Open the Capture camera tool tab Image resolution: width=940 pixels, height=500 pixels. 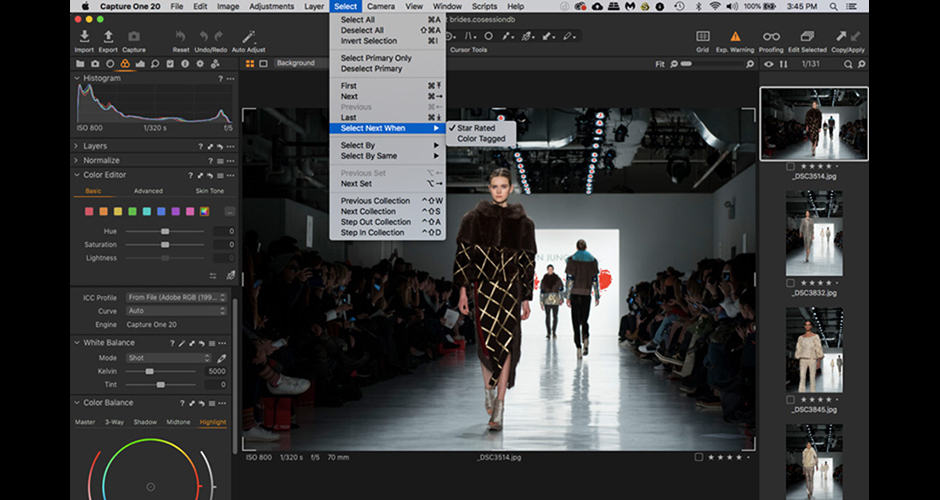(x=95, y=64)
